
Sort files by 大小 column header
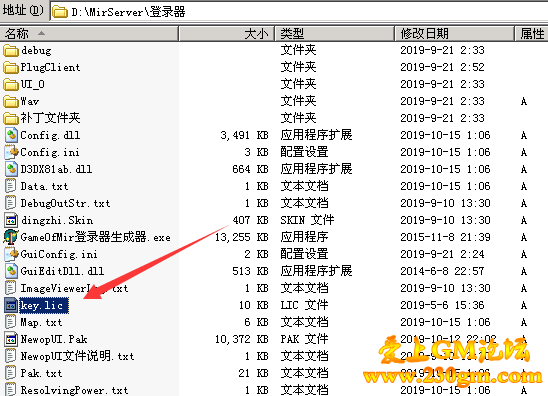226,34
